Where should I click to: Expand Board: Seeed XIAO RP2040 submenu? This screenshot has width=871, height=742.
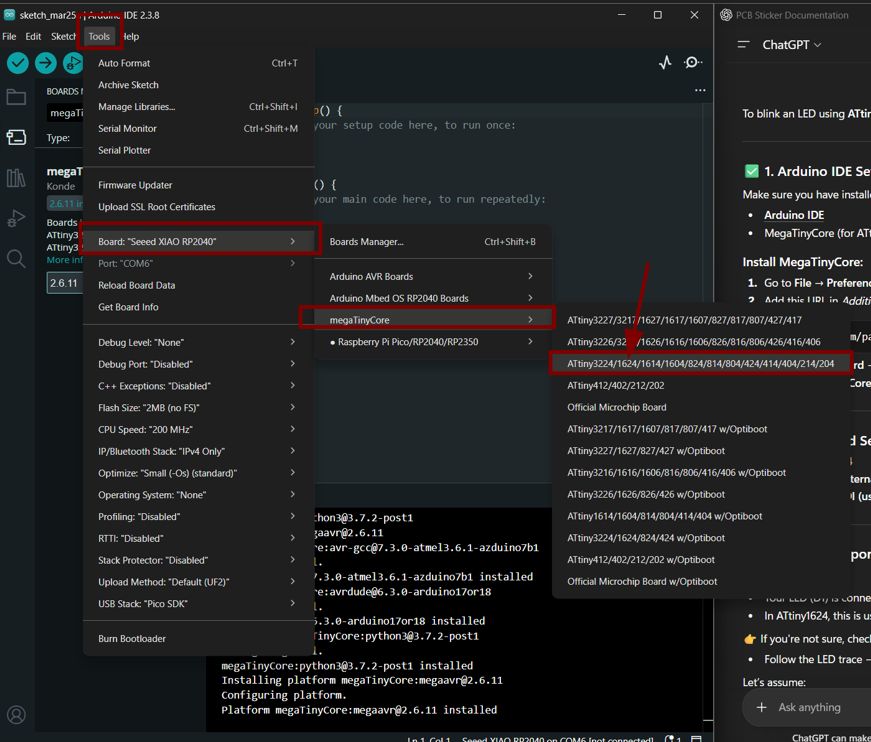198,242
